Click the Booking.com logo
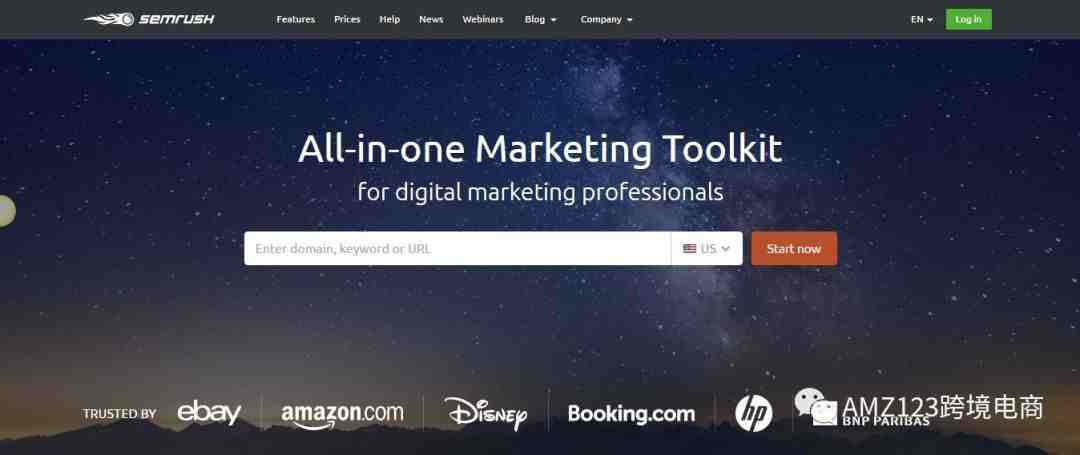 [632, 414]
